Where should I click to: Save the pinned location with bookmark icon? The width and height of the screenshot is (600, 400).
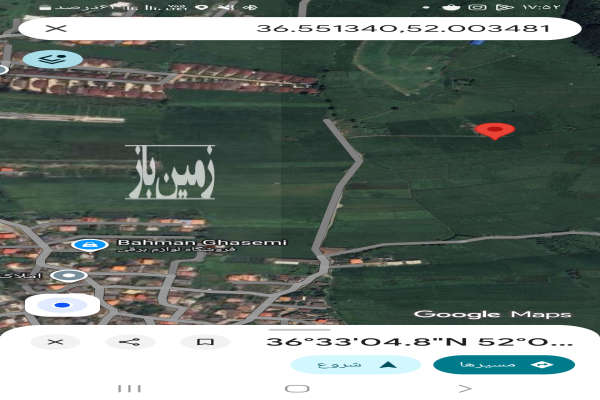click(x=205, y=341)
